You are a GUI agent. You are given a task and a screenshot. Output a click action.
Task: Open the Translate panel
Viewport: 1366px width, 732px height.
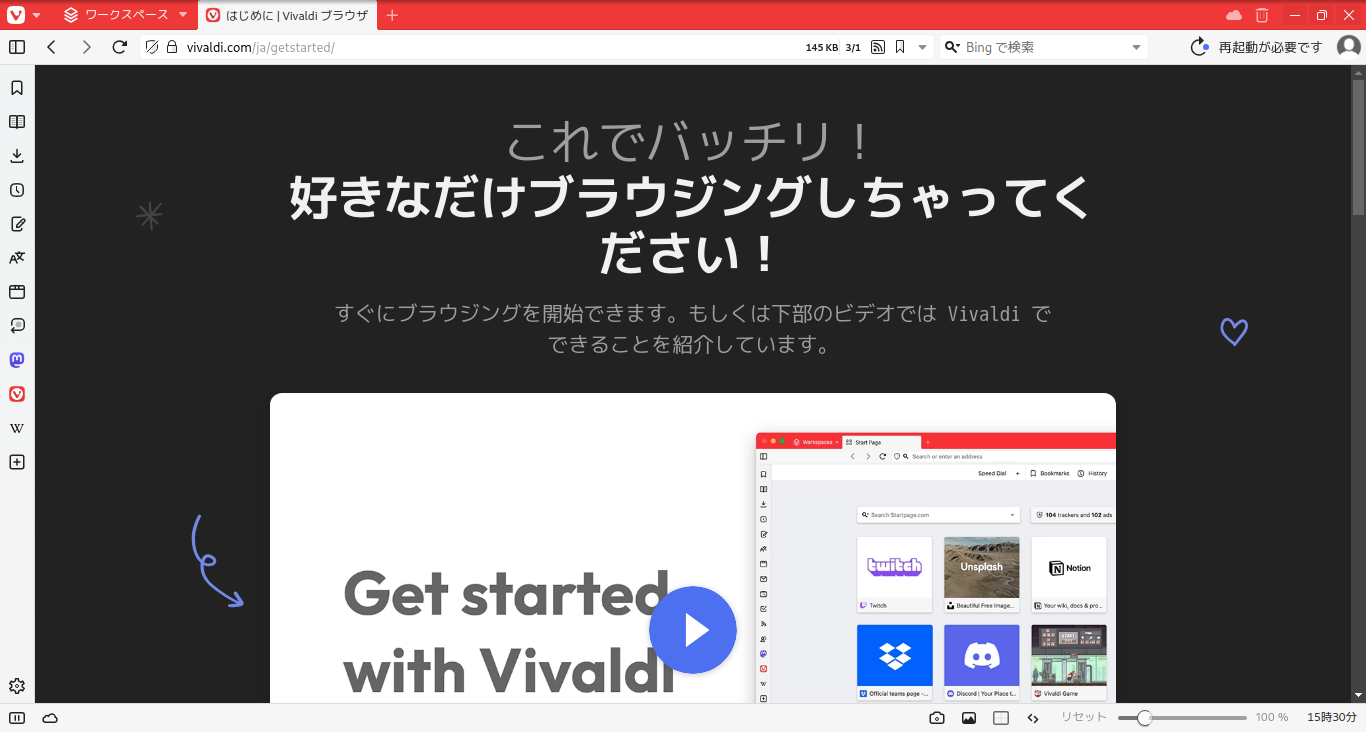17,258
